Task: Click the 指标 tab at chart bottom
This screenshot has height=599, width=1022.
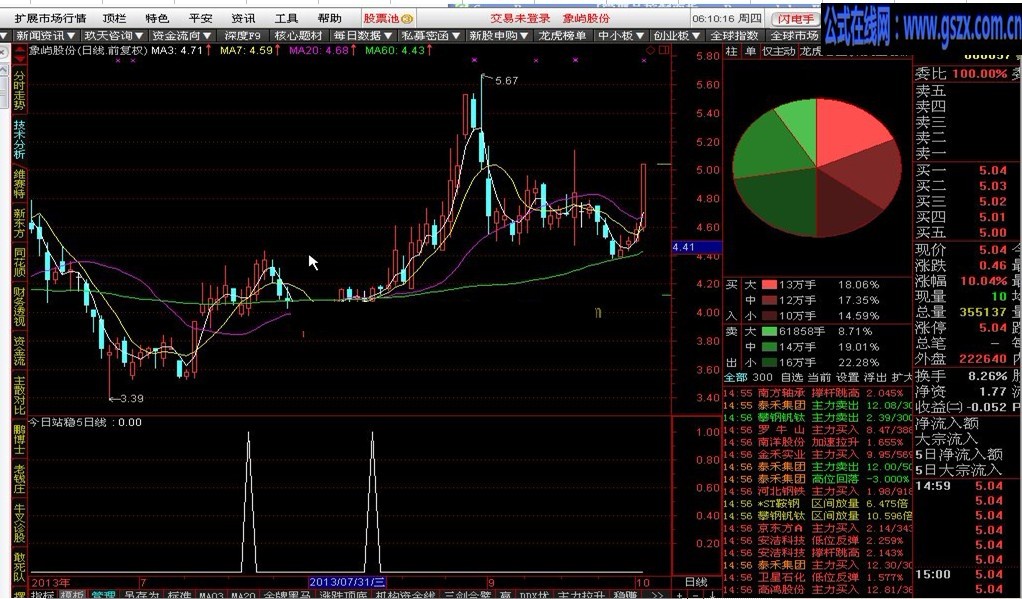Action: click(x=43, y=594)
